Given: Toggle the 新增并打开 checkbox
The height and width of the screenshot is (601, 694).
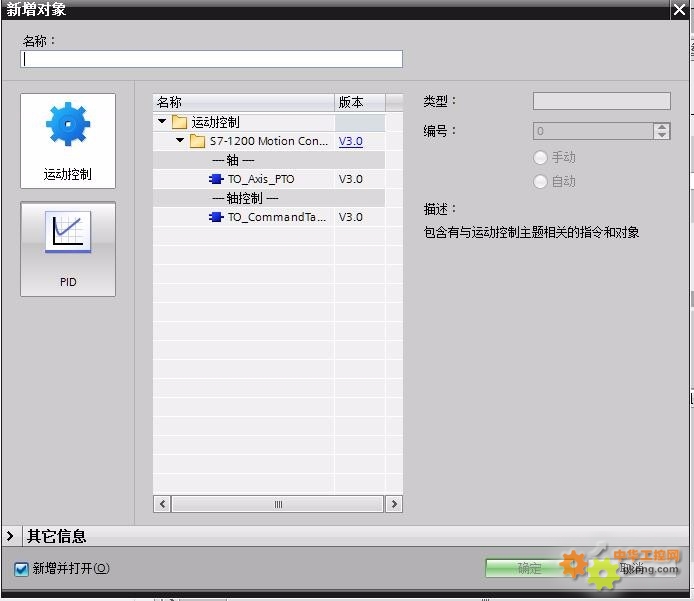Looking at the screenshot, I should pos(21,569).
